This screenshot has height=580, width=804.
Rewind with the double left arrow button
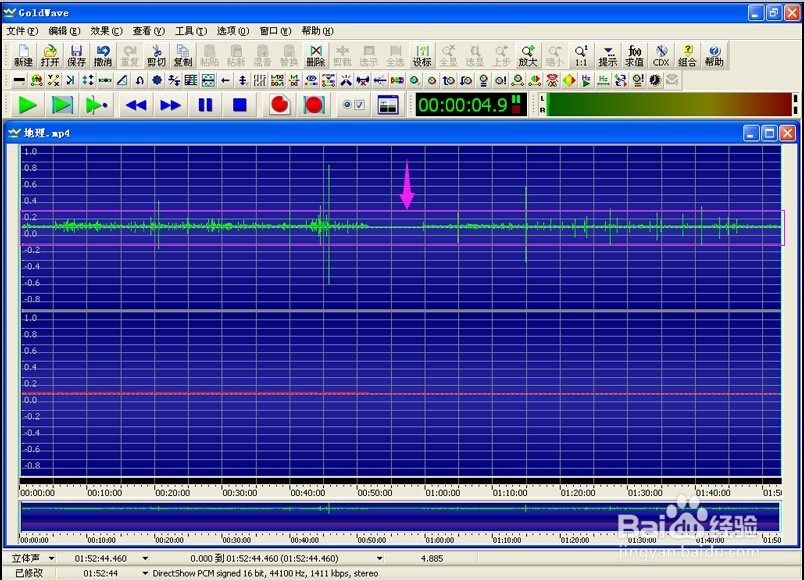point(136,105)
